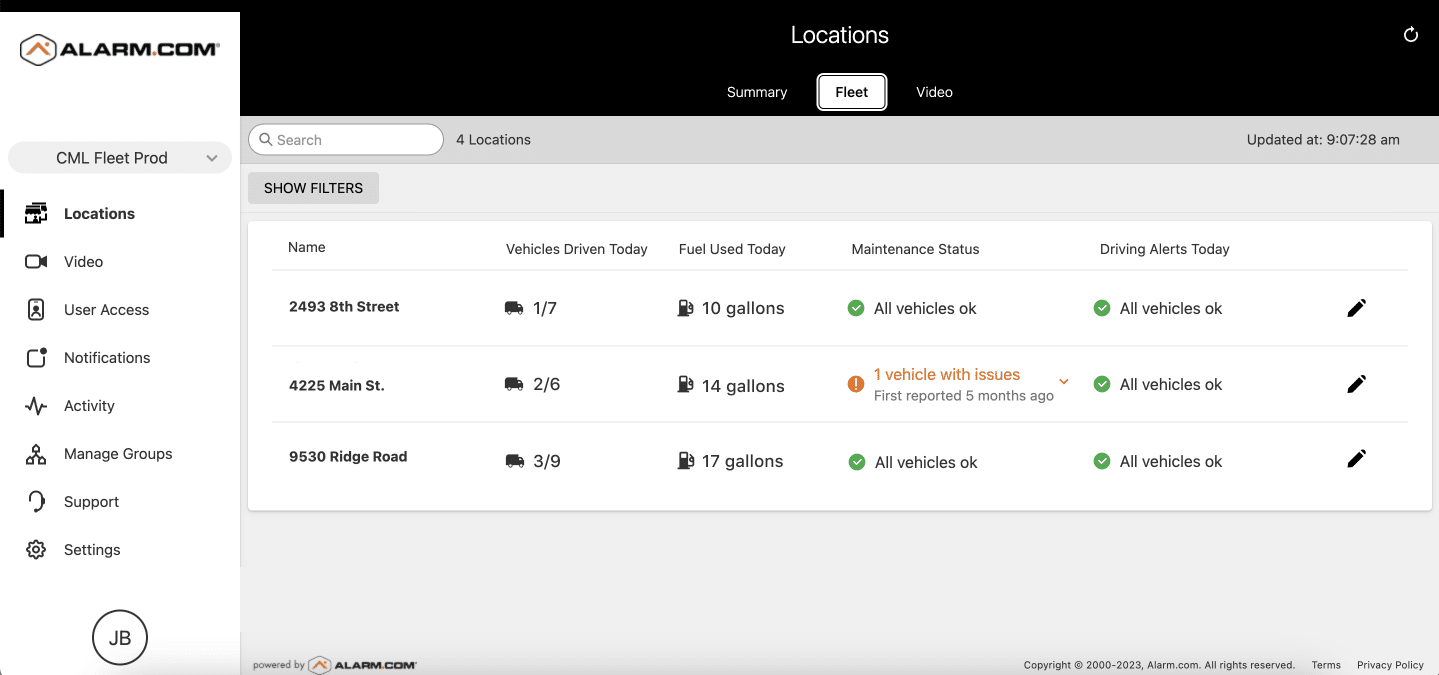Image resolution: width=1439 pixels, height=675 pixels.
Task: Select the 2493 8th Street location name
Action: [344, 307]
